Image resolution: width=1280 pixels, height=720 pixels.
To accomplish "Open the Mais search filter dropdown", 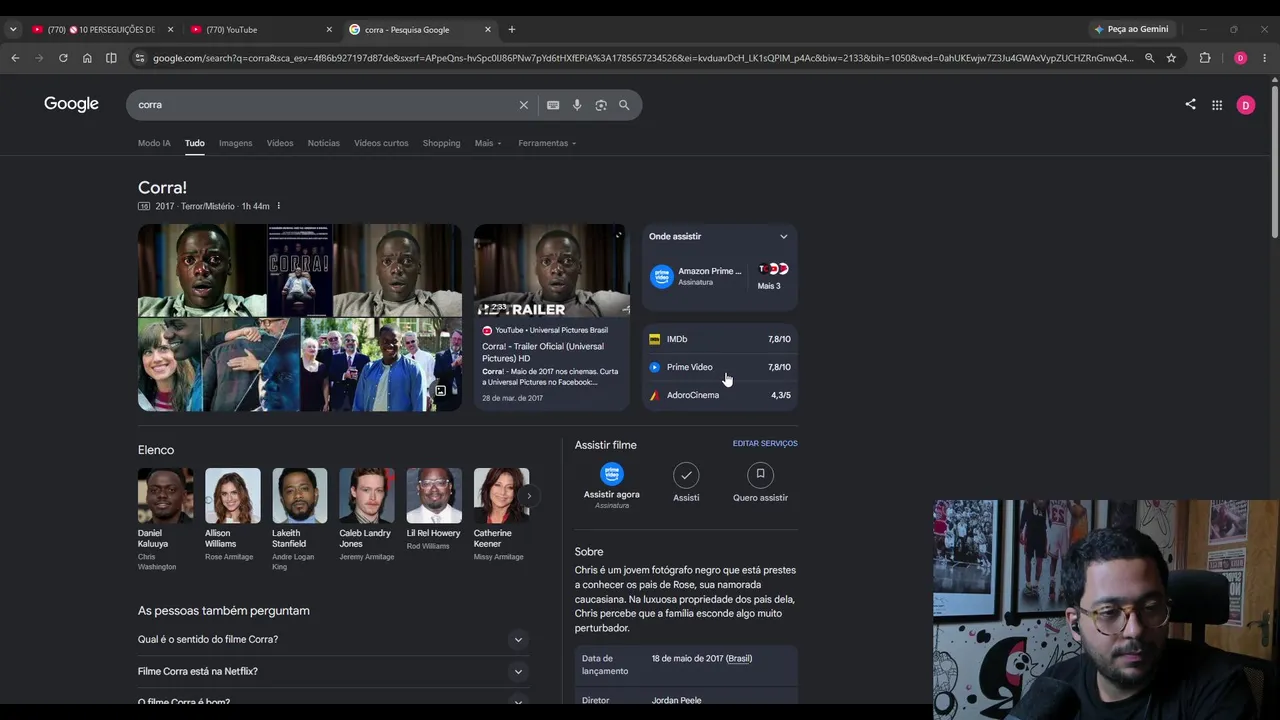I will (488, 143).
